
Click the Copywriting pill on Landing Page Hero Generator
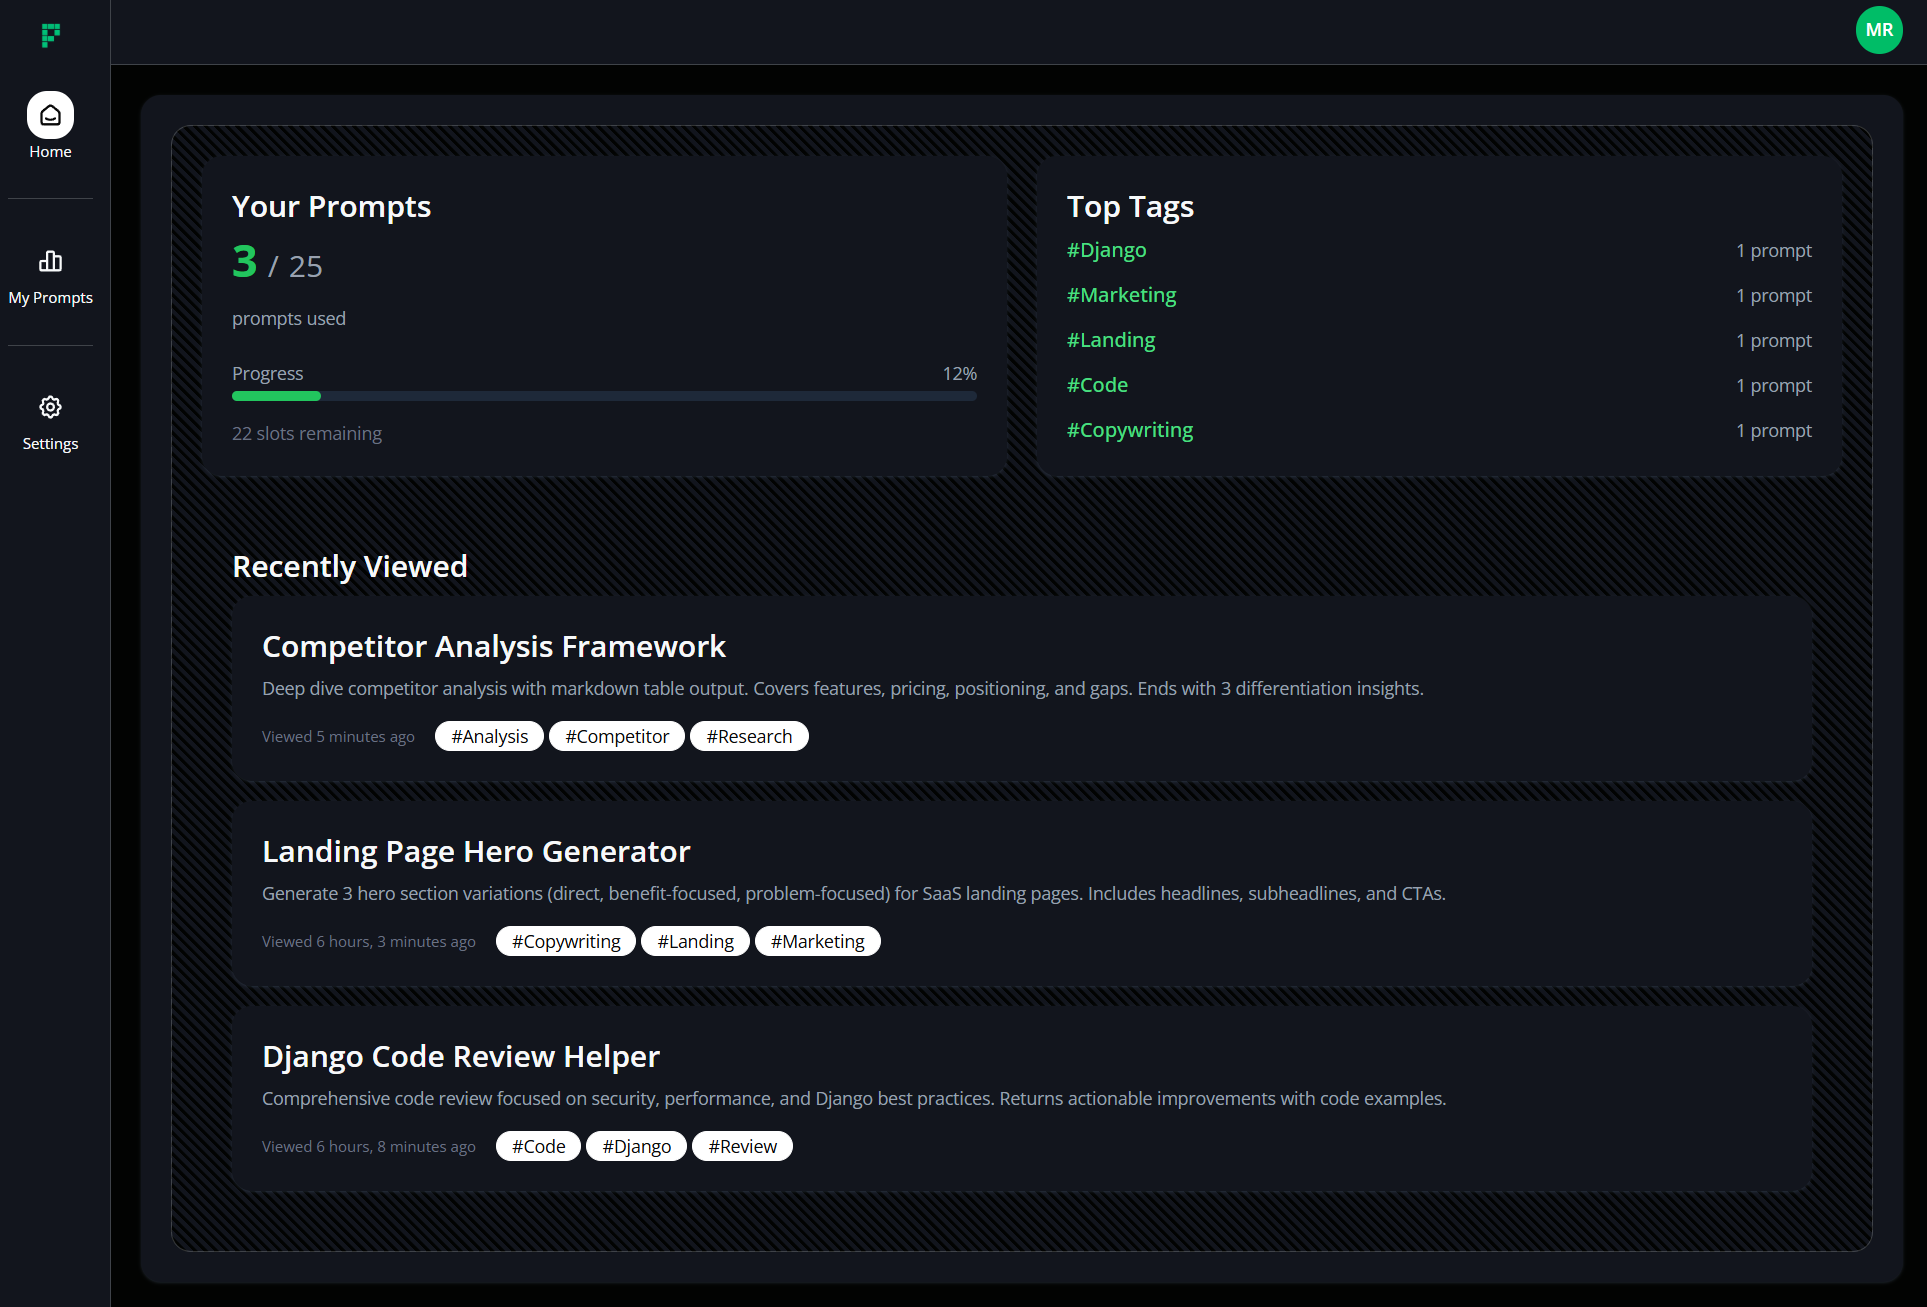(565, 941)
